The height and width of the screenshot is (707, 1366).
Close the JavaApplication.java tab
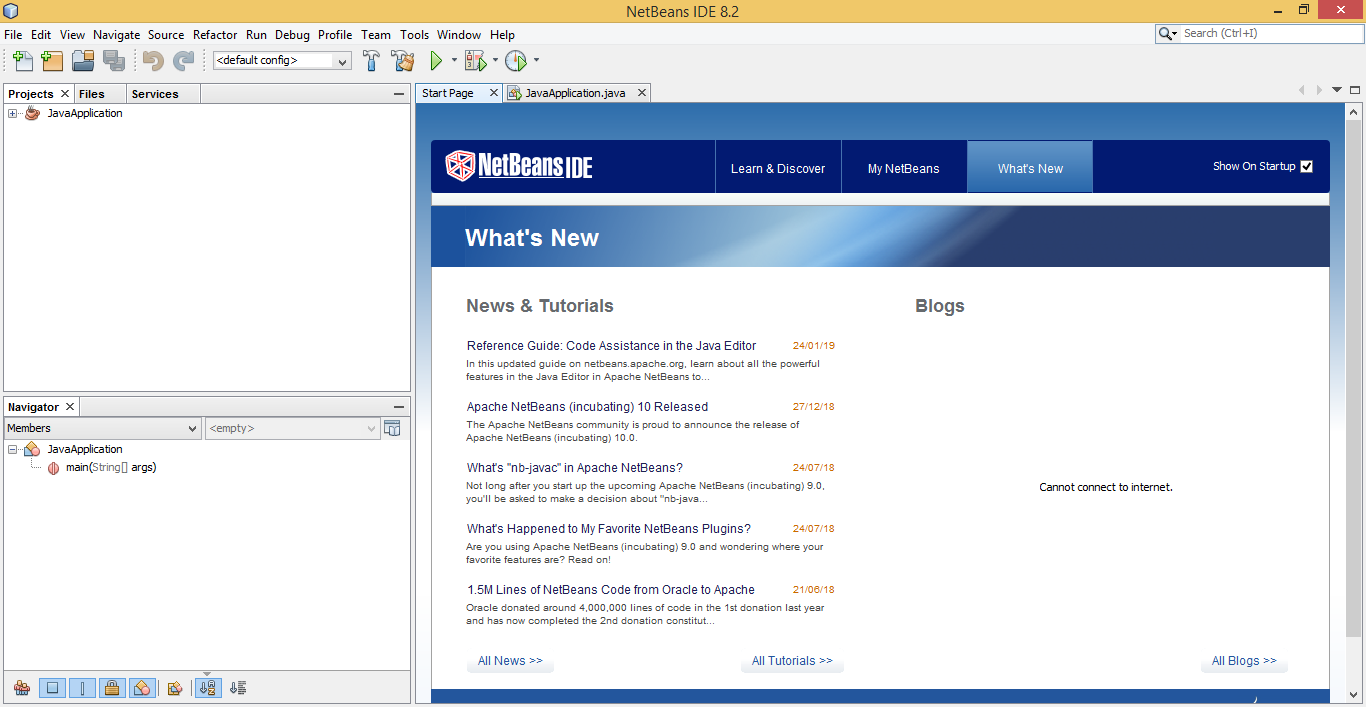tap(642, 93)
